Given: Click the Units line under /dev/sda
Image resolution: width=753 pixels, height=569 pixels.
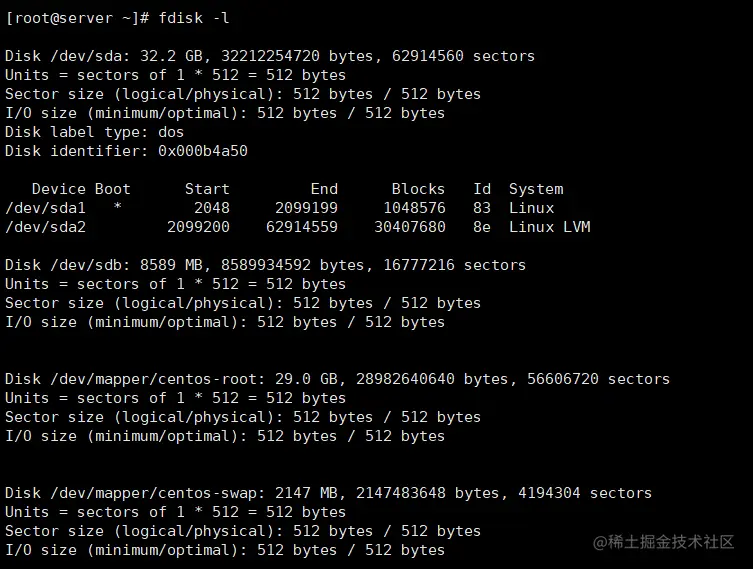Looking at the screenshot, I should (175, 75).
